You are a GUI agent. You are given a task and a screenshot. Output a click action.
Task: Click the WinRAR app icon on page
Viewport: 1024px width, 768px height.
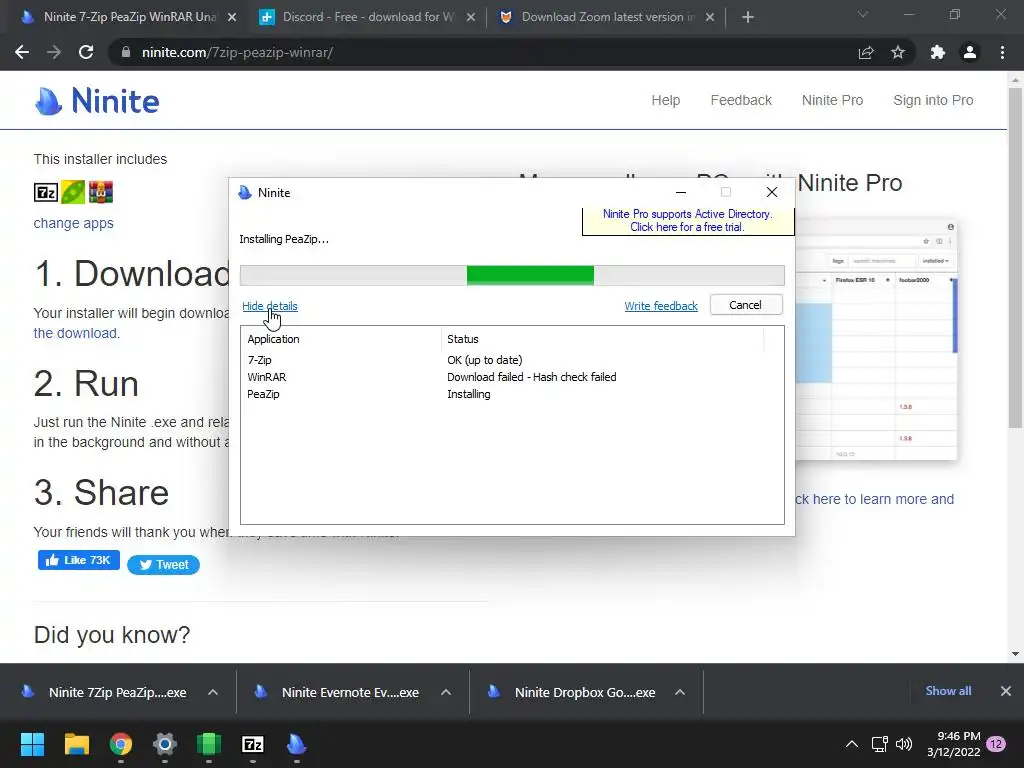(x=101, y=193)
